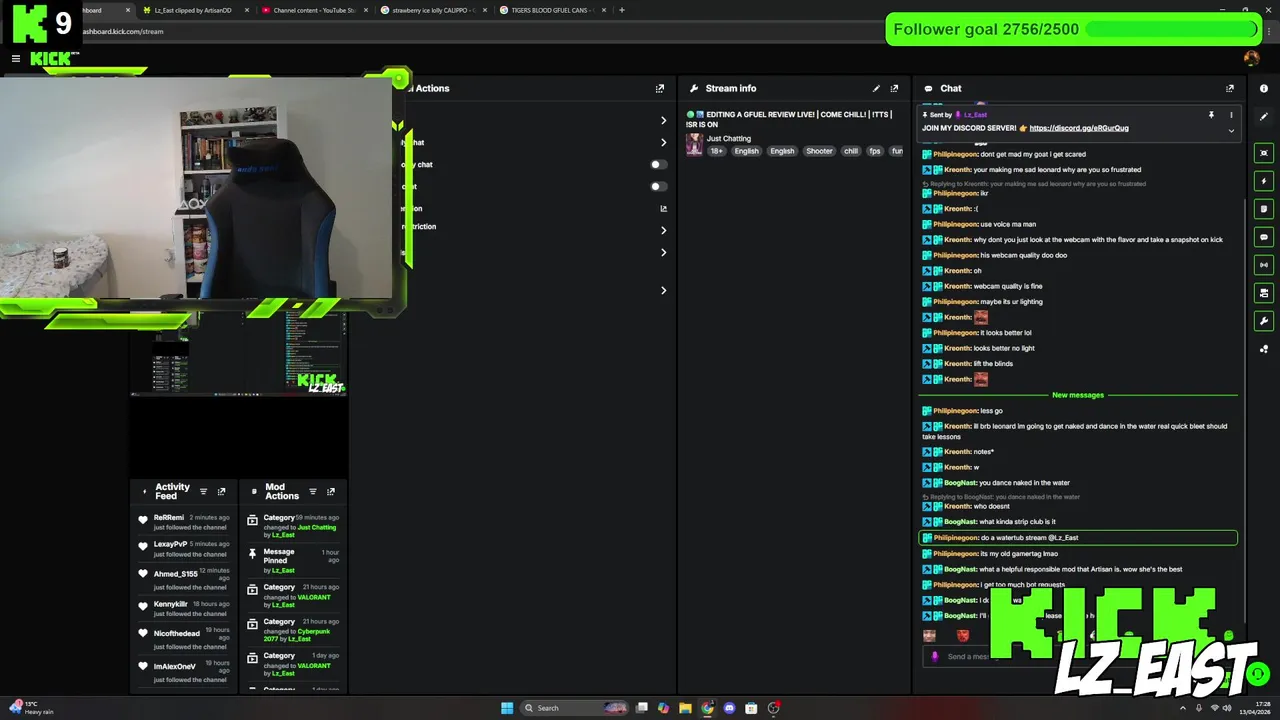Open the profile avatar in the top right
Viewport: 1280px width, 720px height.
pyautogui.click(x=1251, y=58)
